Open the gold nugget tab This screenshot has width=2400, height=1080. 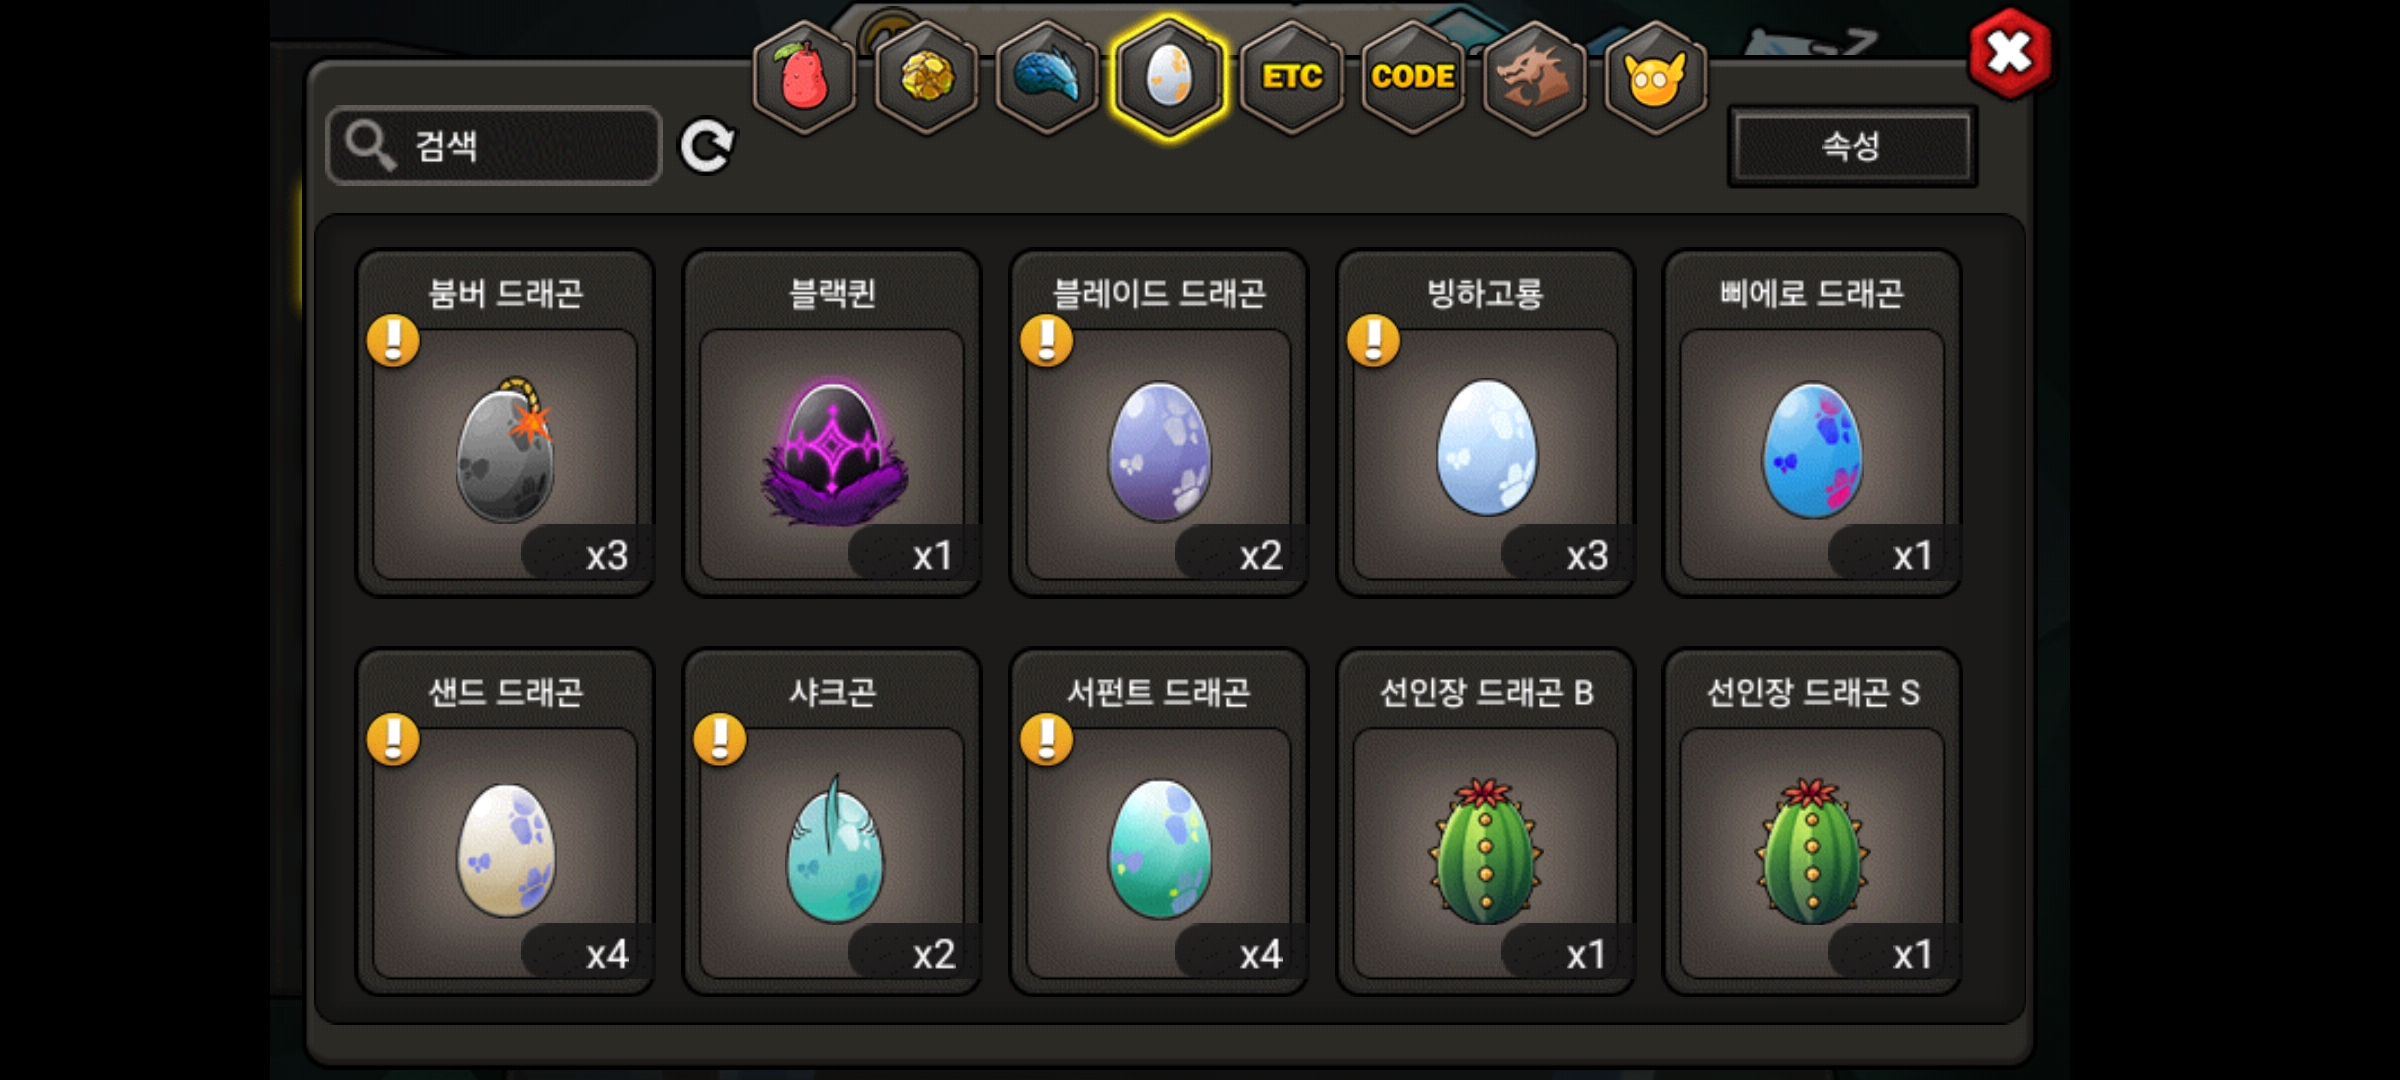tap(926, 78)
